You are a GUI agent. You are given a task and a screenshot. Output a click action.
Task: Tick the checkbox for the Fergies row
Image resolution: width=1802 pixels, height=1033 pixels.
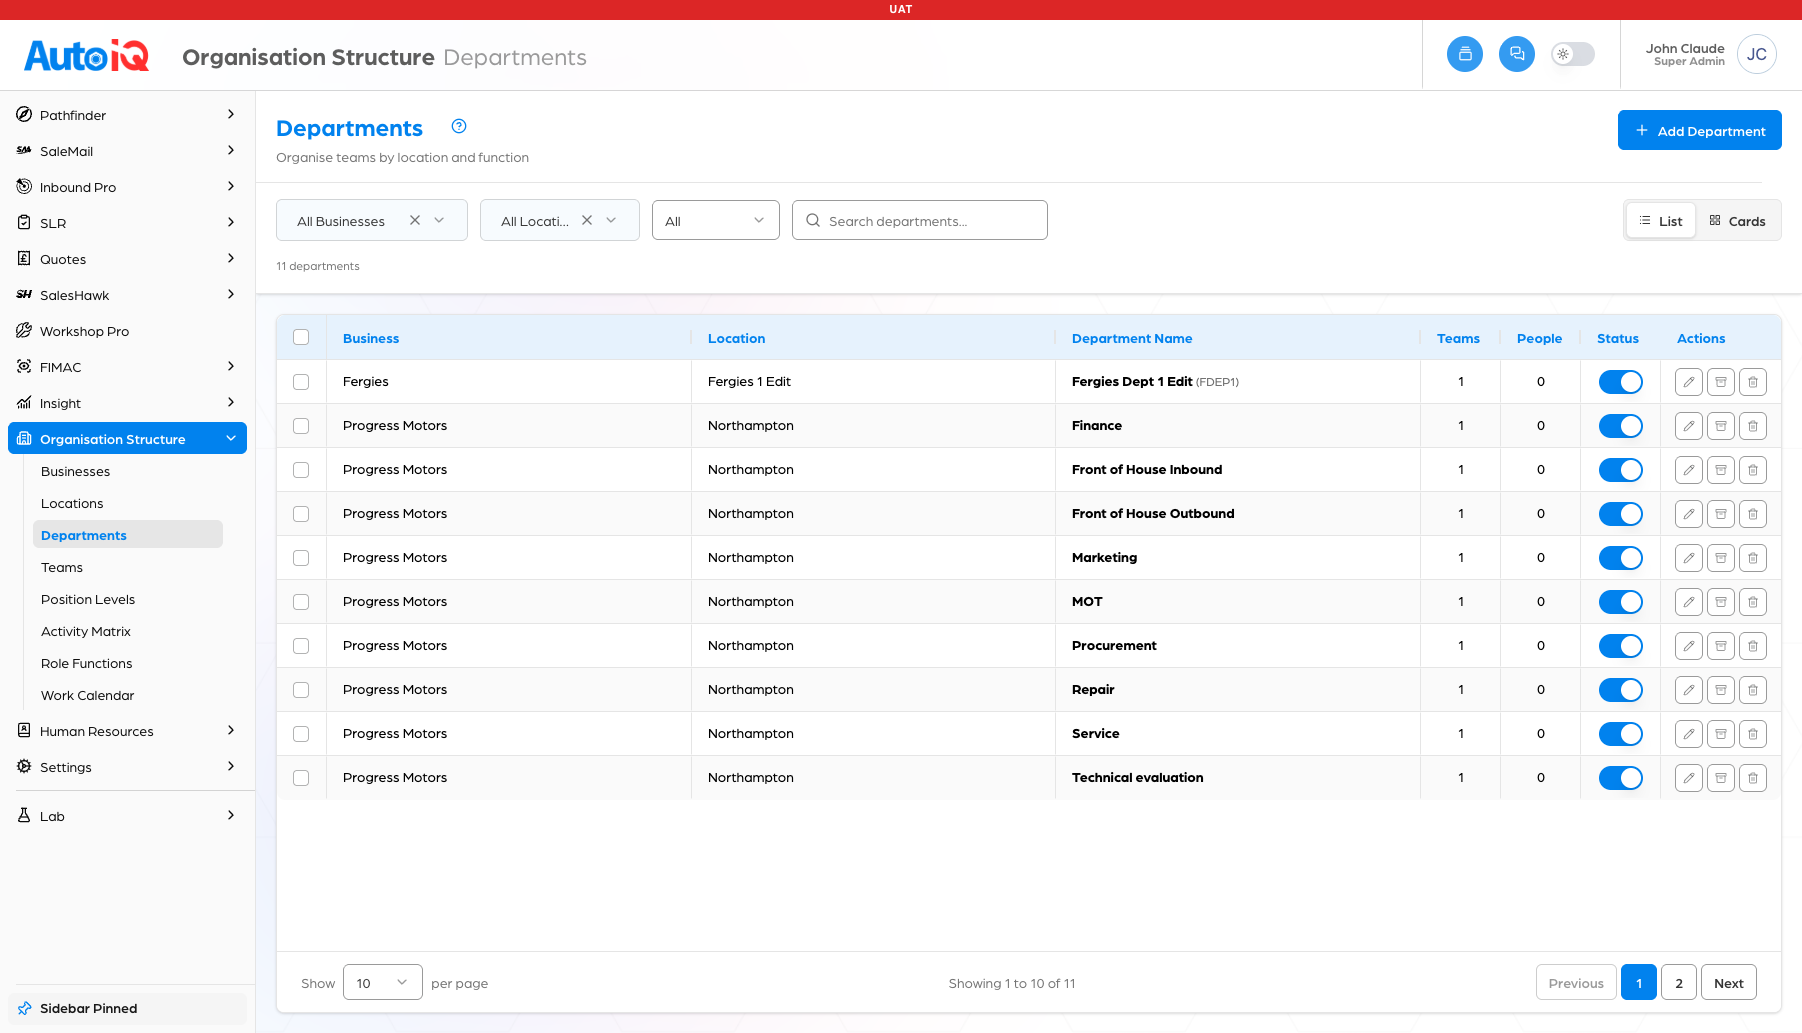301,382
